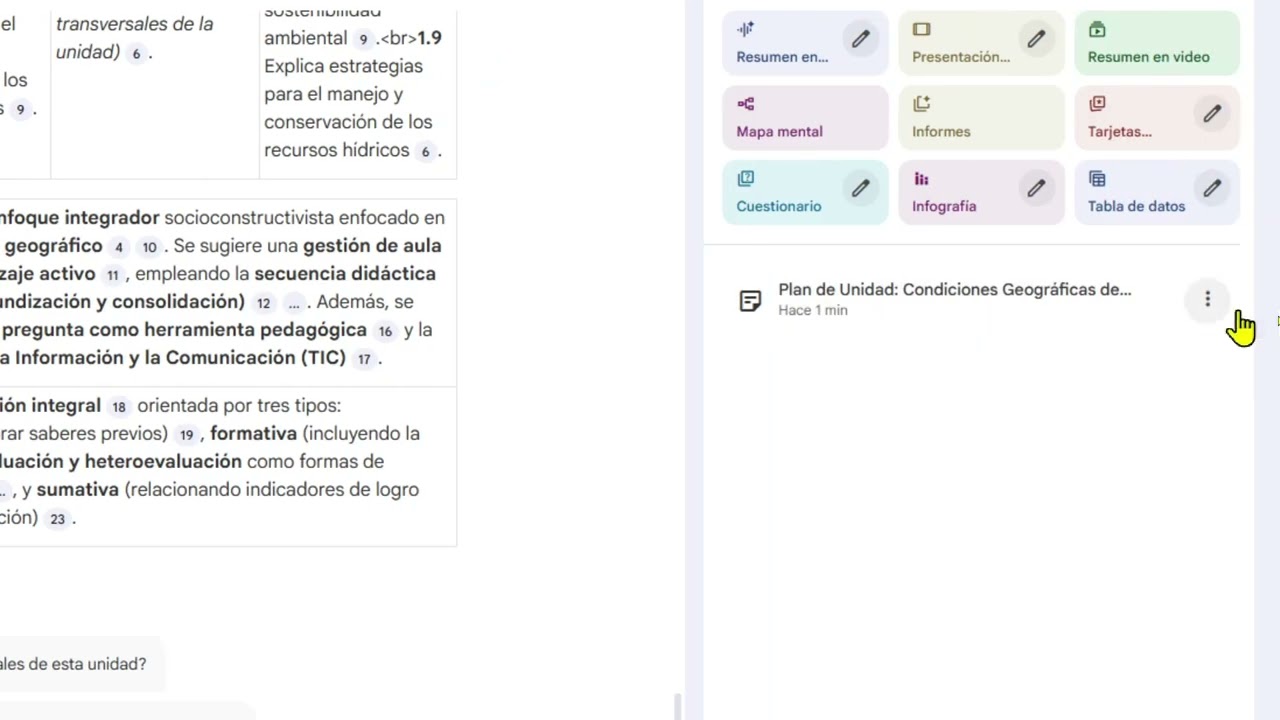Edit the Resumen en... audio settings pencil

coord(860,39)
